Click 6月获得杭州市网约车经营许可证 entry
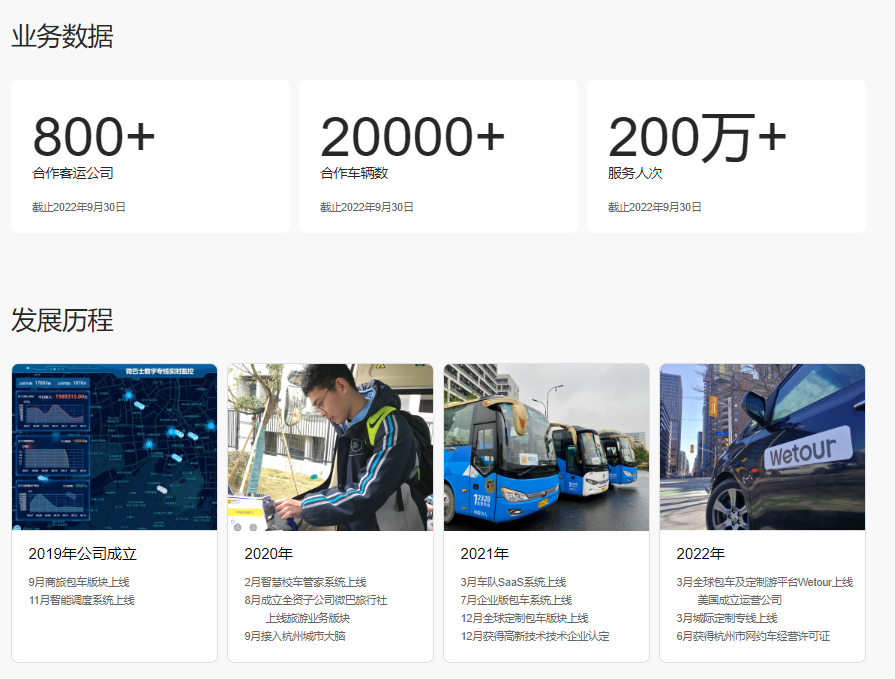895x679 pixels. point(753,636)
